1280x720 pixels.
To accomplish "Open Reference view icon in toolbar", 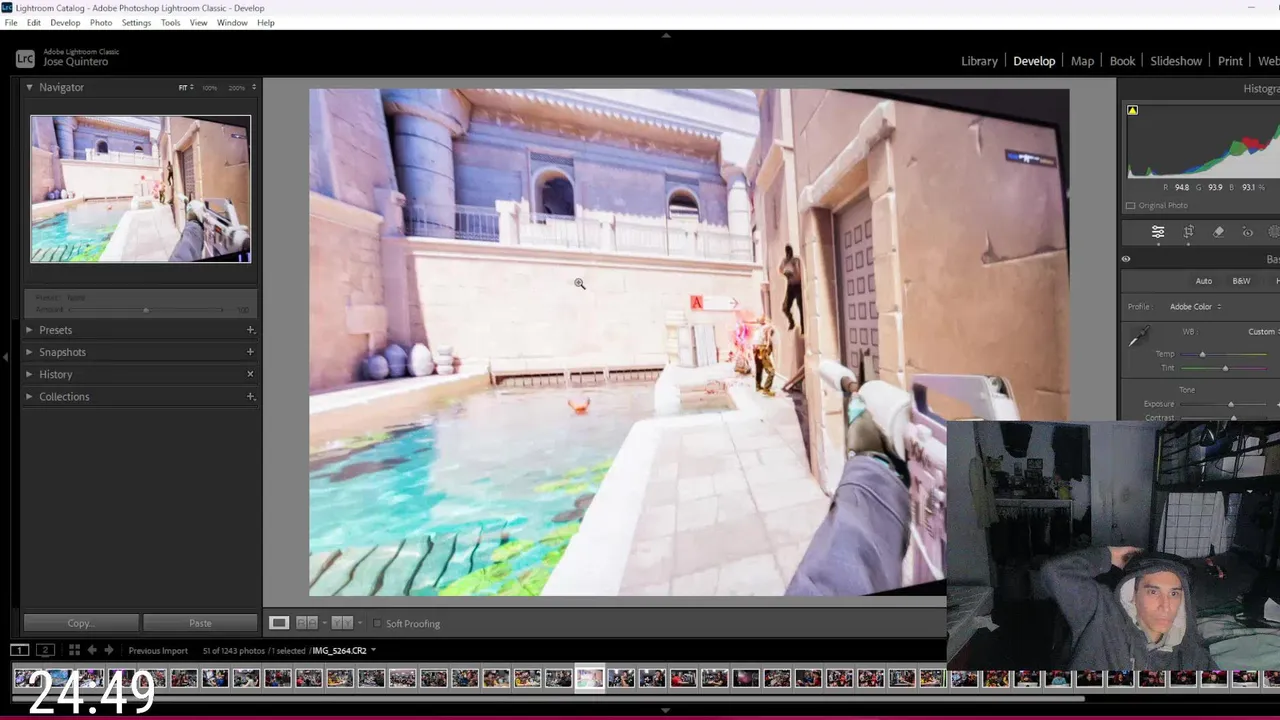I will pos(306,623).
